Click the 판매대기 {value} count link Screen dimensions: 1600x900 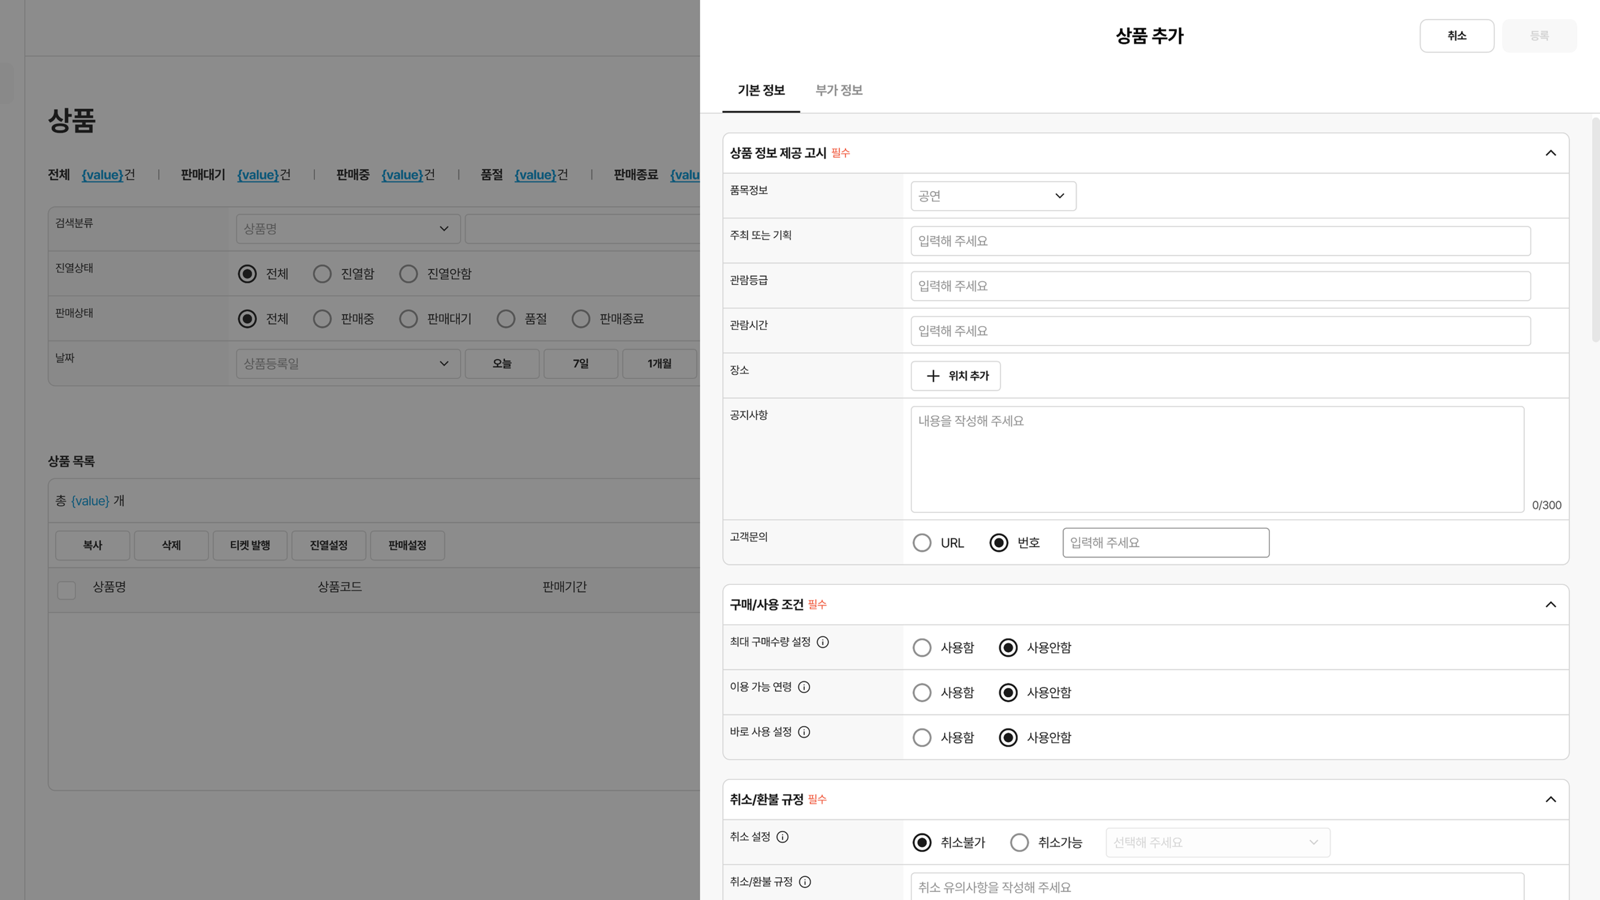258,175
